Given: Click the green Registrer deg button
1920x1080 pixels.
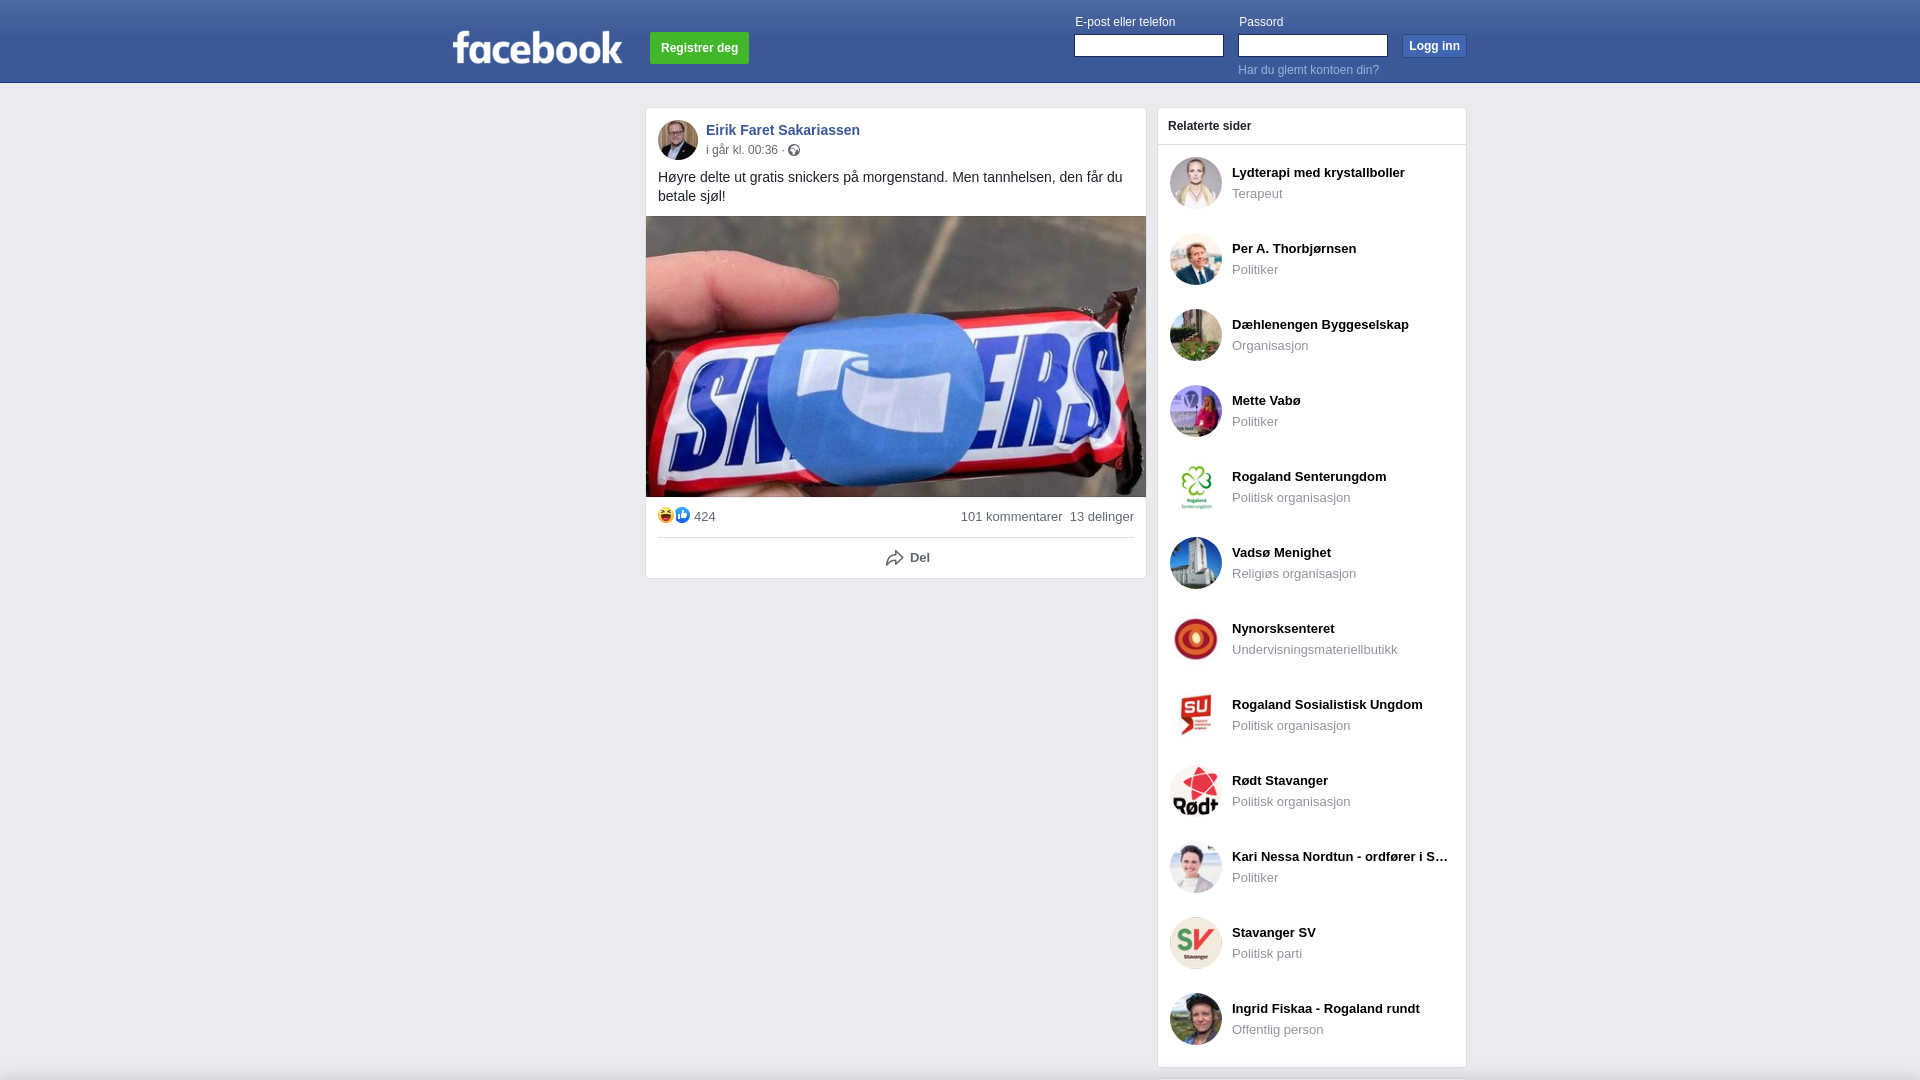Looking at the screenshot, I should pos(699,48).
